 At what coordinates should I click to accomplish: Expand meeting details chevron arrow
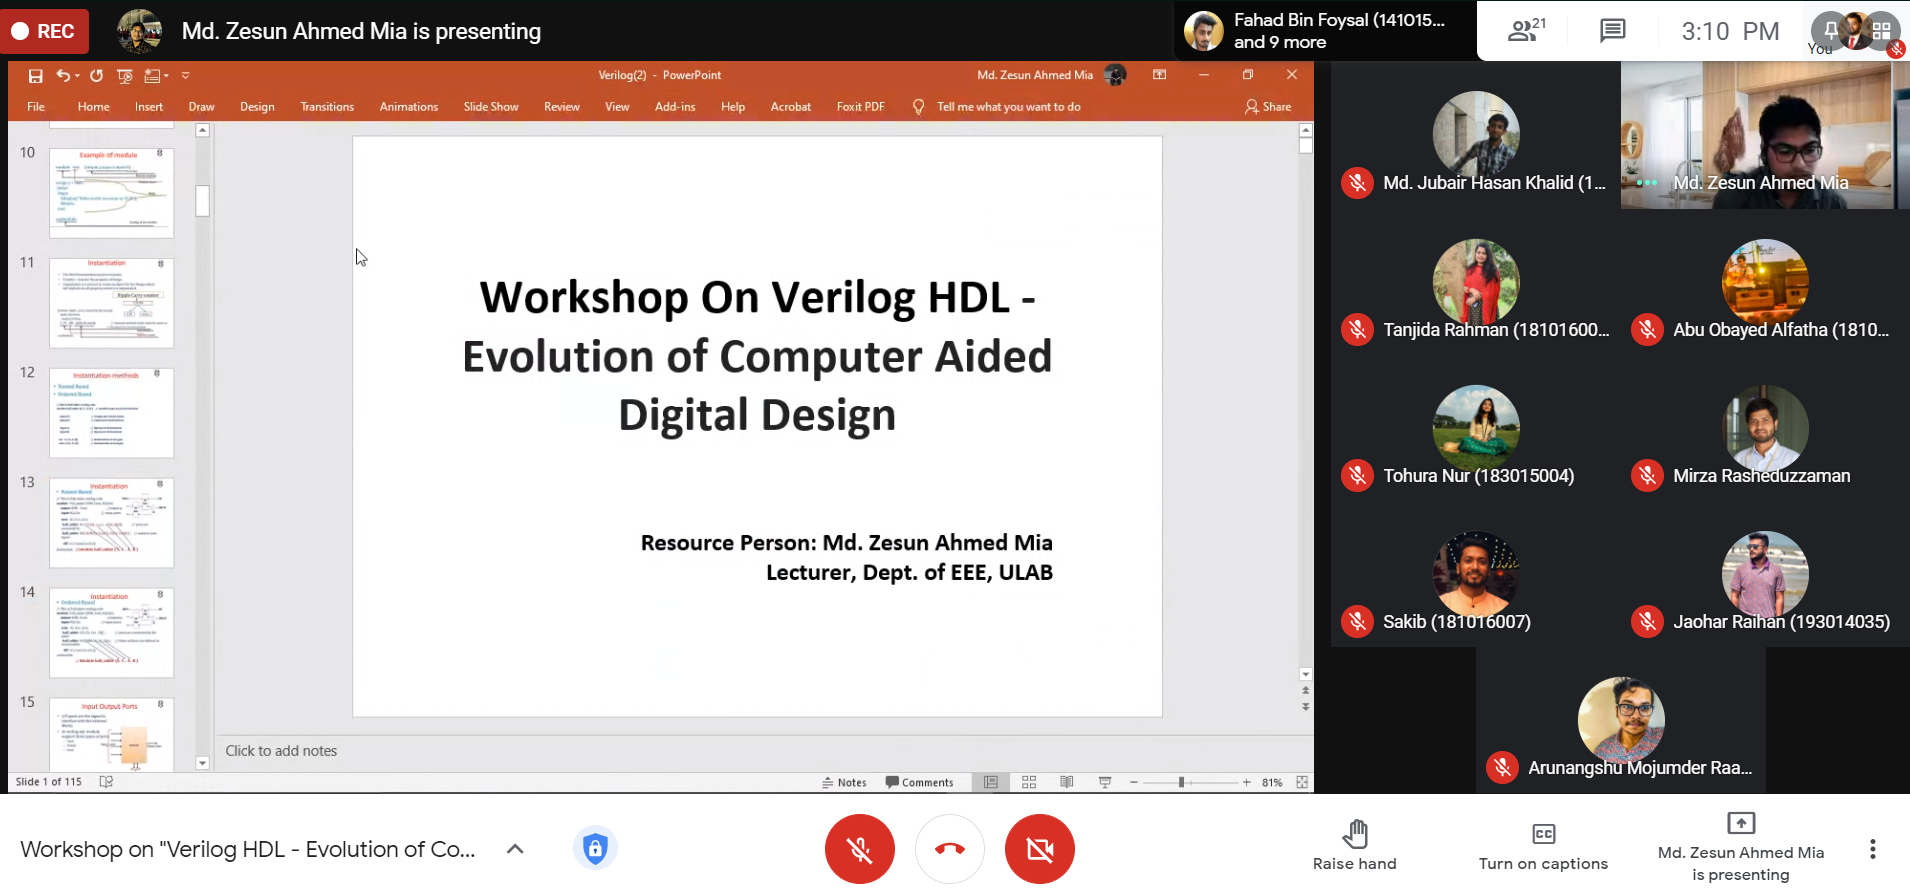[515, 849]
